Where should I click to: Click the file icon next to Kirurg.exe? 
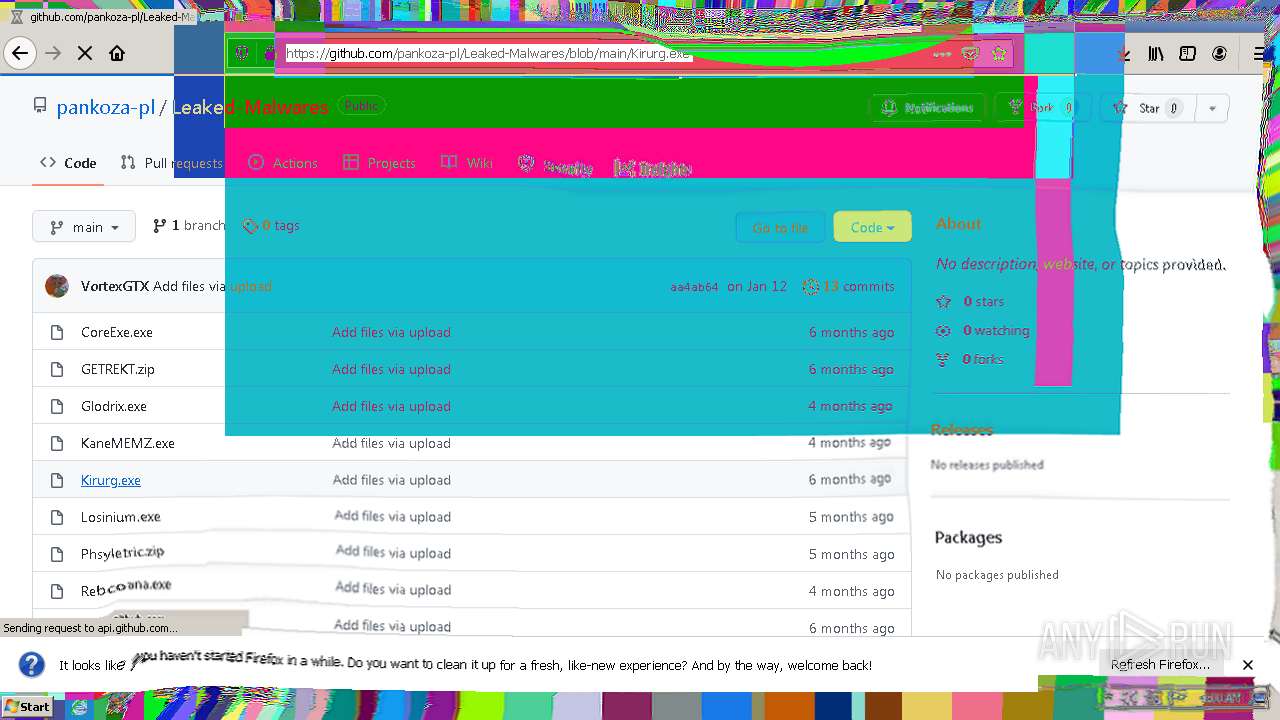tap(58, 480)
